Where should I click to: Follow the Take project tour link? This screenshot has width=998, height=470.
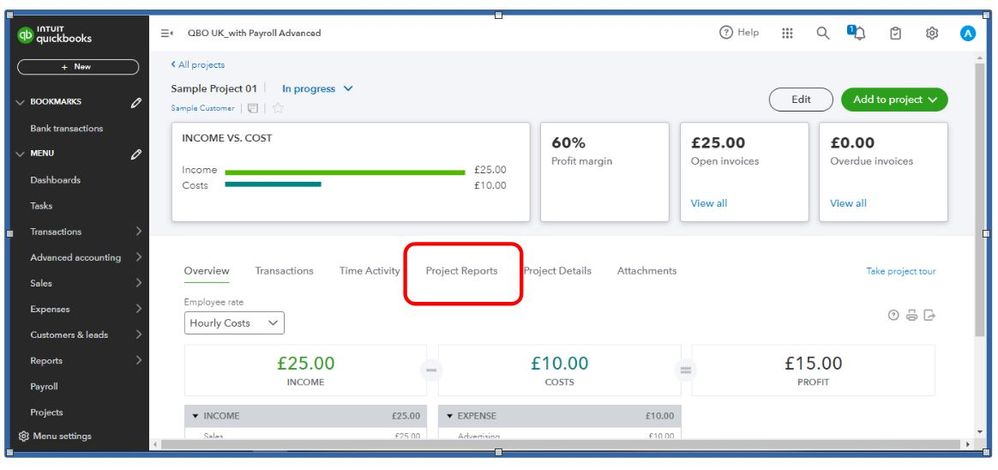(x=900, y=271)
